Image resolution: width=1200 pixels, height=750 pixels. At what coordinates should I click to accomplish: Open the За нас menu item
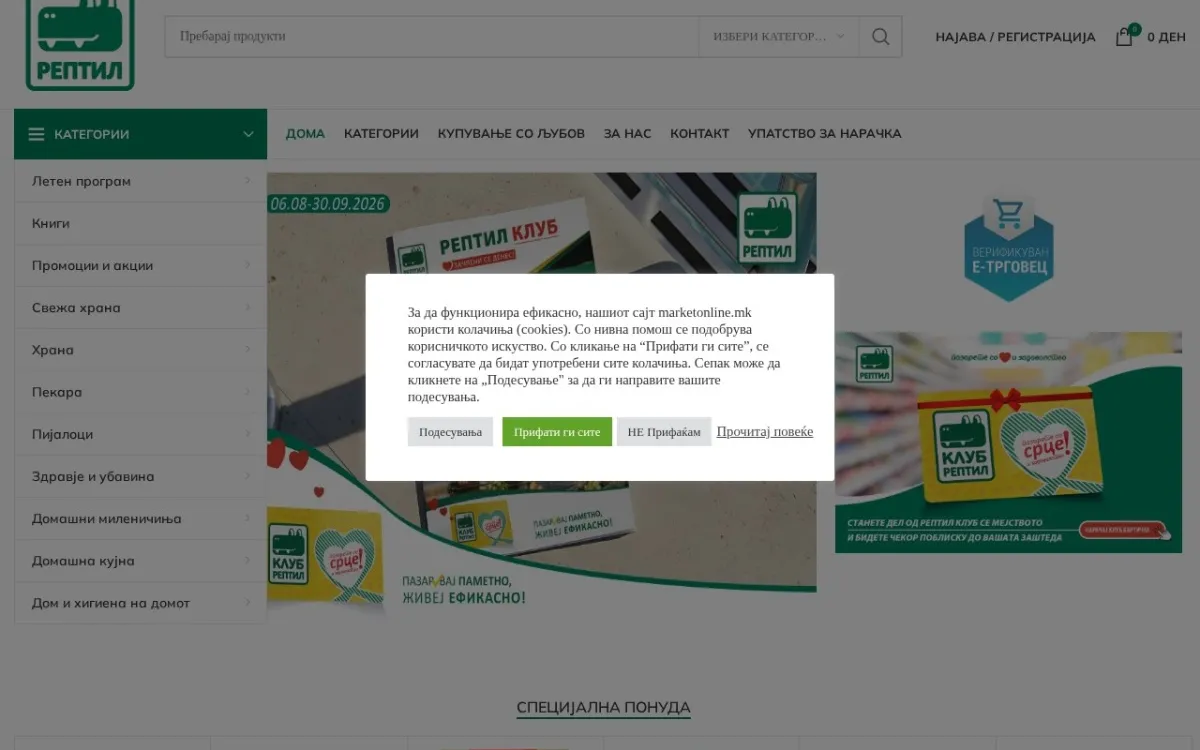tap(627, 134)
